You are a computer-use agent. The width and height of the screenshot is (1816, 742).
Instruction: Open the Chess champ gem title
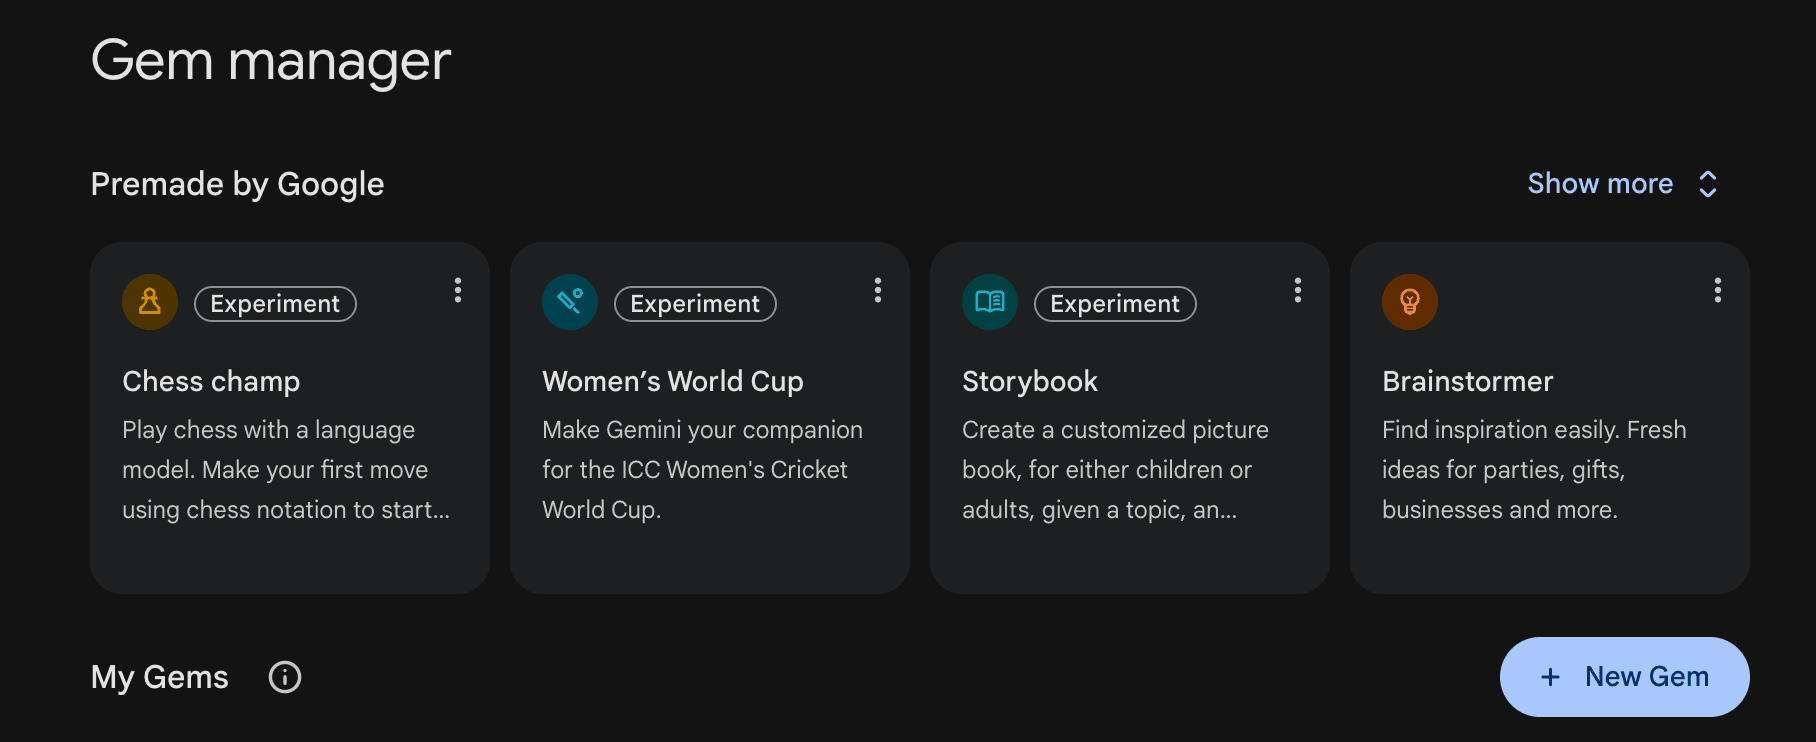pyautogui.click(x=211, y=381)
